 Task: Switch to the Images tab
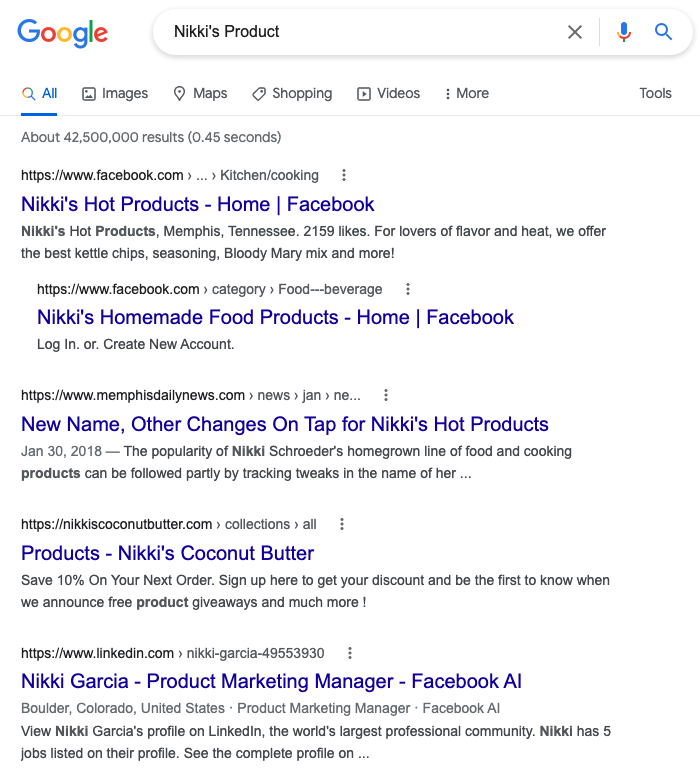(x=115, y=93)
